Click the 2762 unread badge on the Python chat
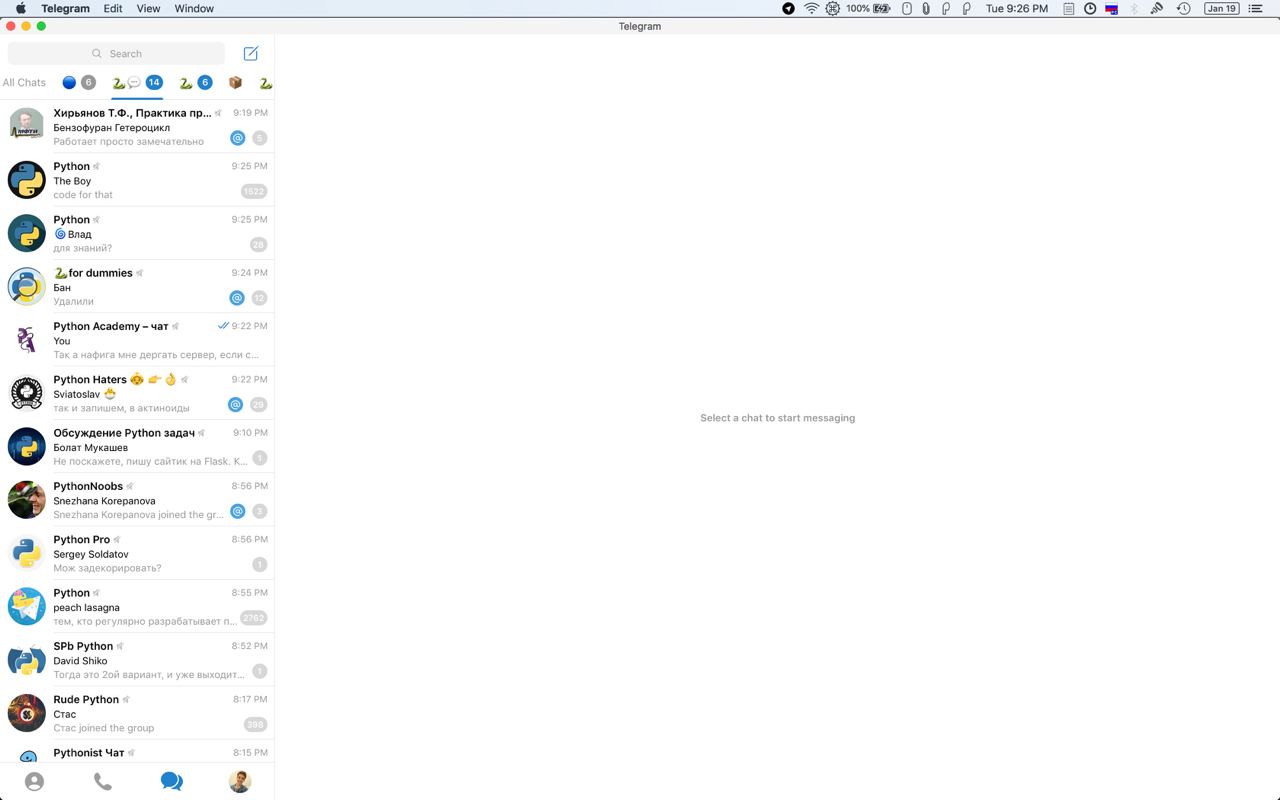 [254, 618]
